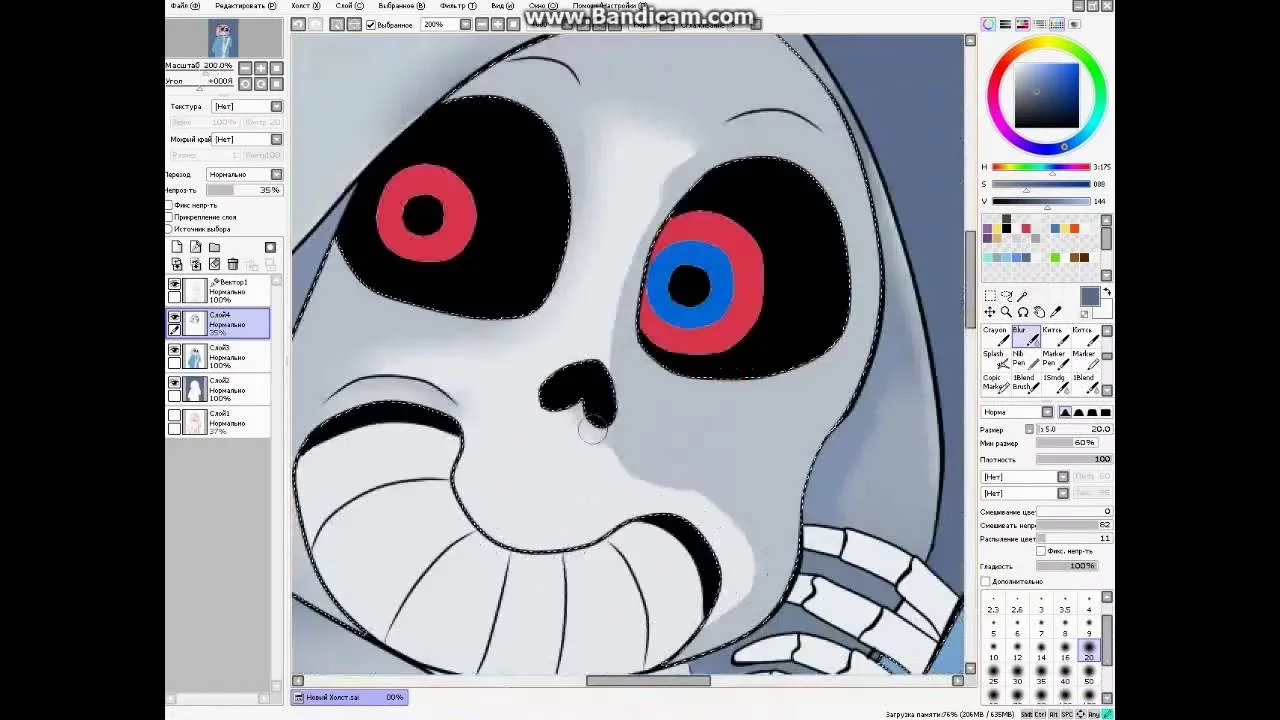Screen dimensions: 1280x720
Task: Select brush size 35 preset
Action: [x=1041, y=676]
